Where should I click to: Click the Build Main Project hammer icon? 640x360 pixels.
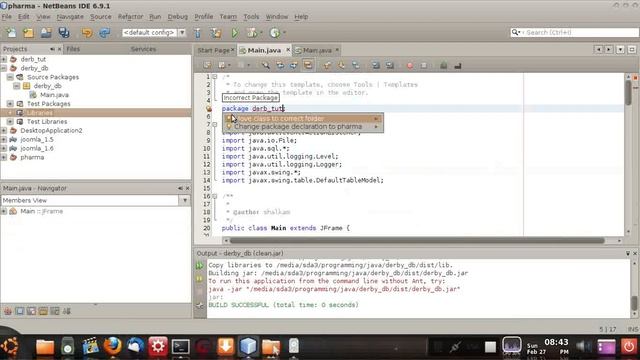pyautogui.click(x=198, y=33)
